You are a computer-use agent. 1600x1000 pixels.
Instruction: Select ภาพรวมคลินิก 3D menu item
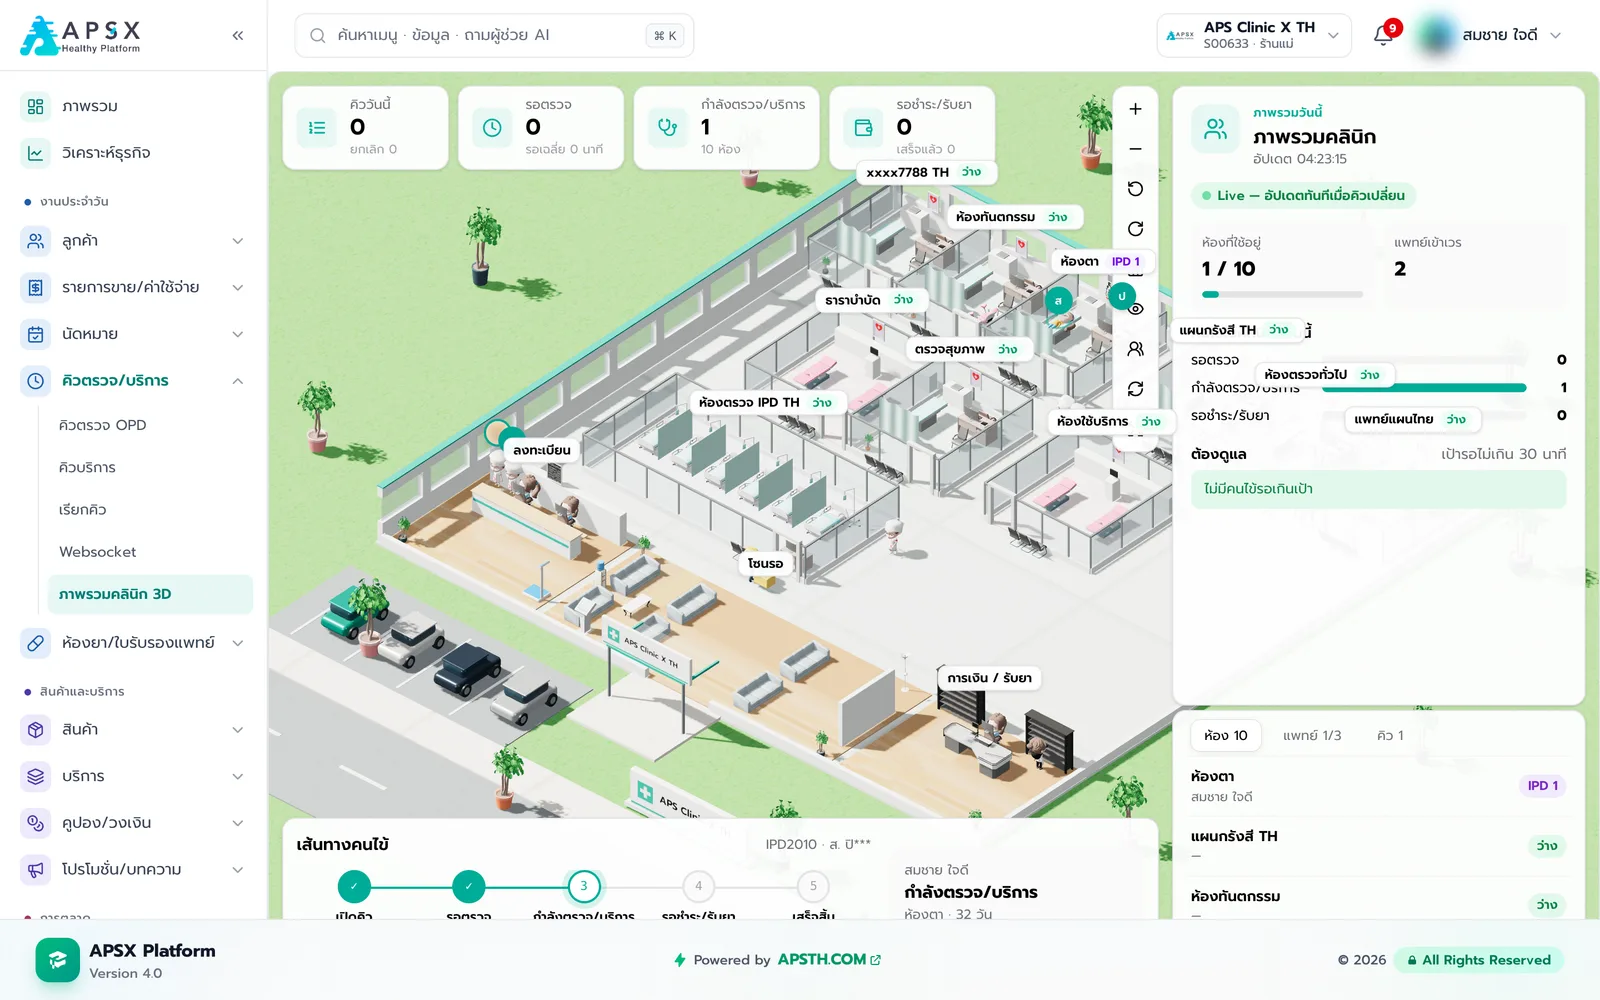point(150,594)
